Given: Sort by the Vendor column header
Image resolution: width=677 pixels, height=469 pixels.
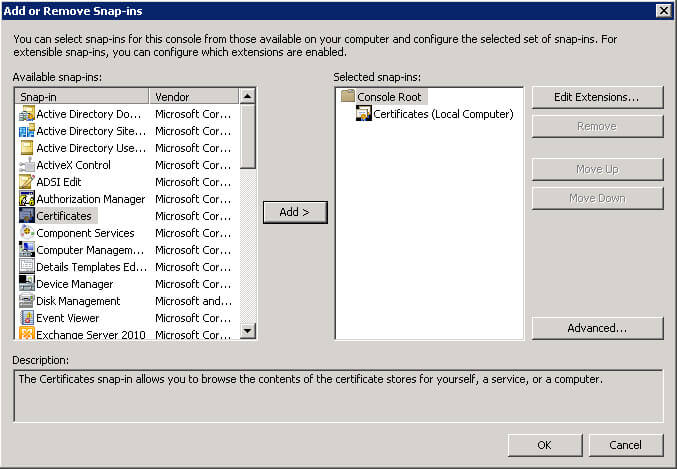Looking at the screenshot, I should (194, 97).
